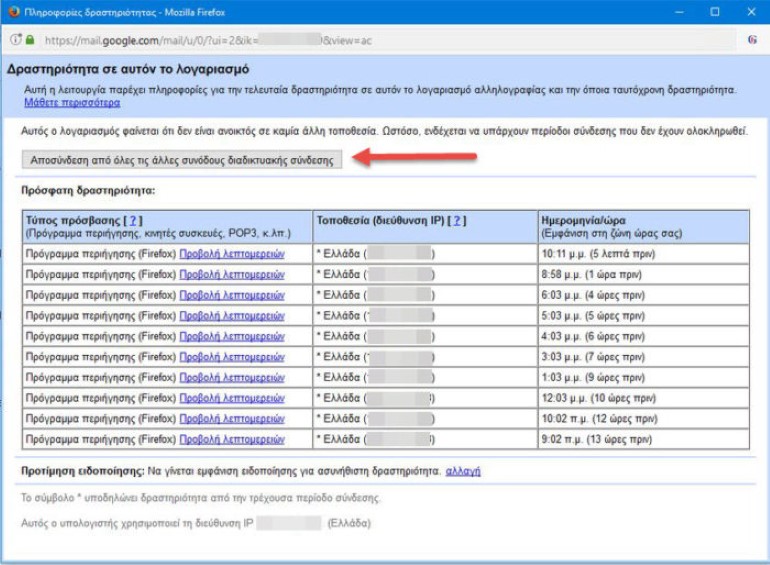The height and width of the screenshot is (565, 770).
Task: View details for the 10:11 μ.μ. session
Action: [x=232, y=253]
